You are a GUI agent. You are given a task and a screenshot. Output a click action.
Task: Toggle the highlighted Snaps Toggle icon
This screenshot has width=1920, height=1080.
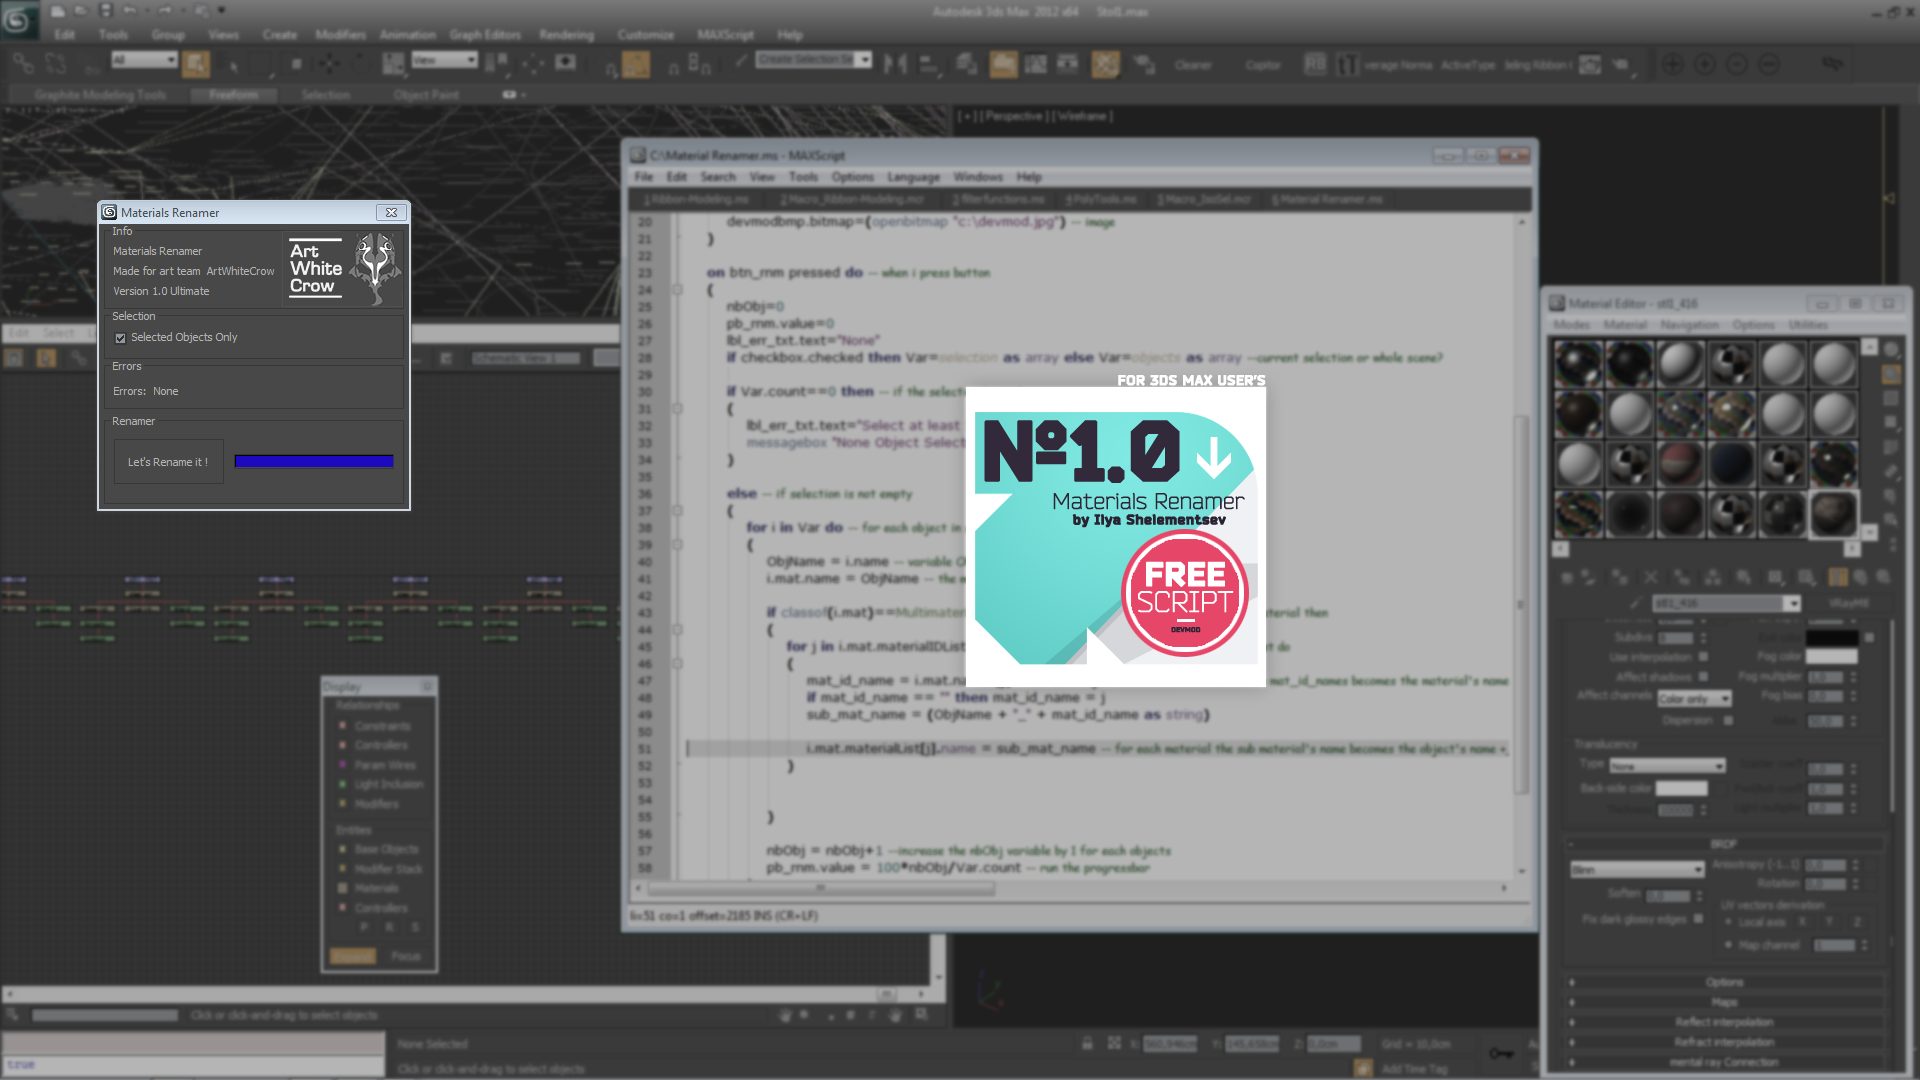pos(636,65)
